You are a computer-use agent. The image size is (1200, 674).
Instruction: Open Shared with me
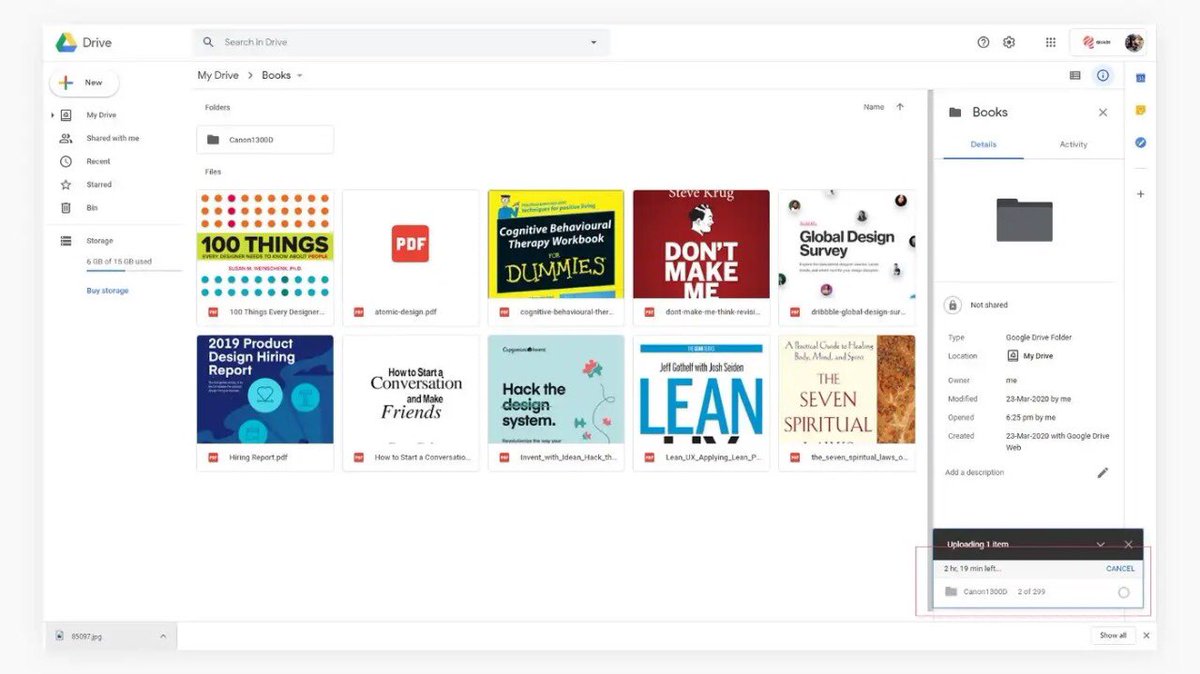(113, 138)
